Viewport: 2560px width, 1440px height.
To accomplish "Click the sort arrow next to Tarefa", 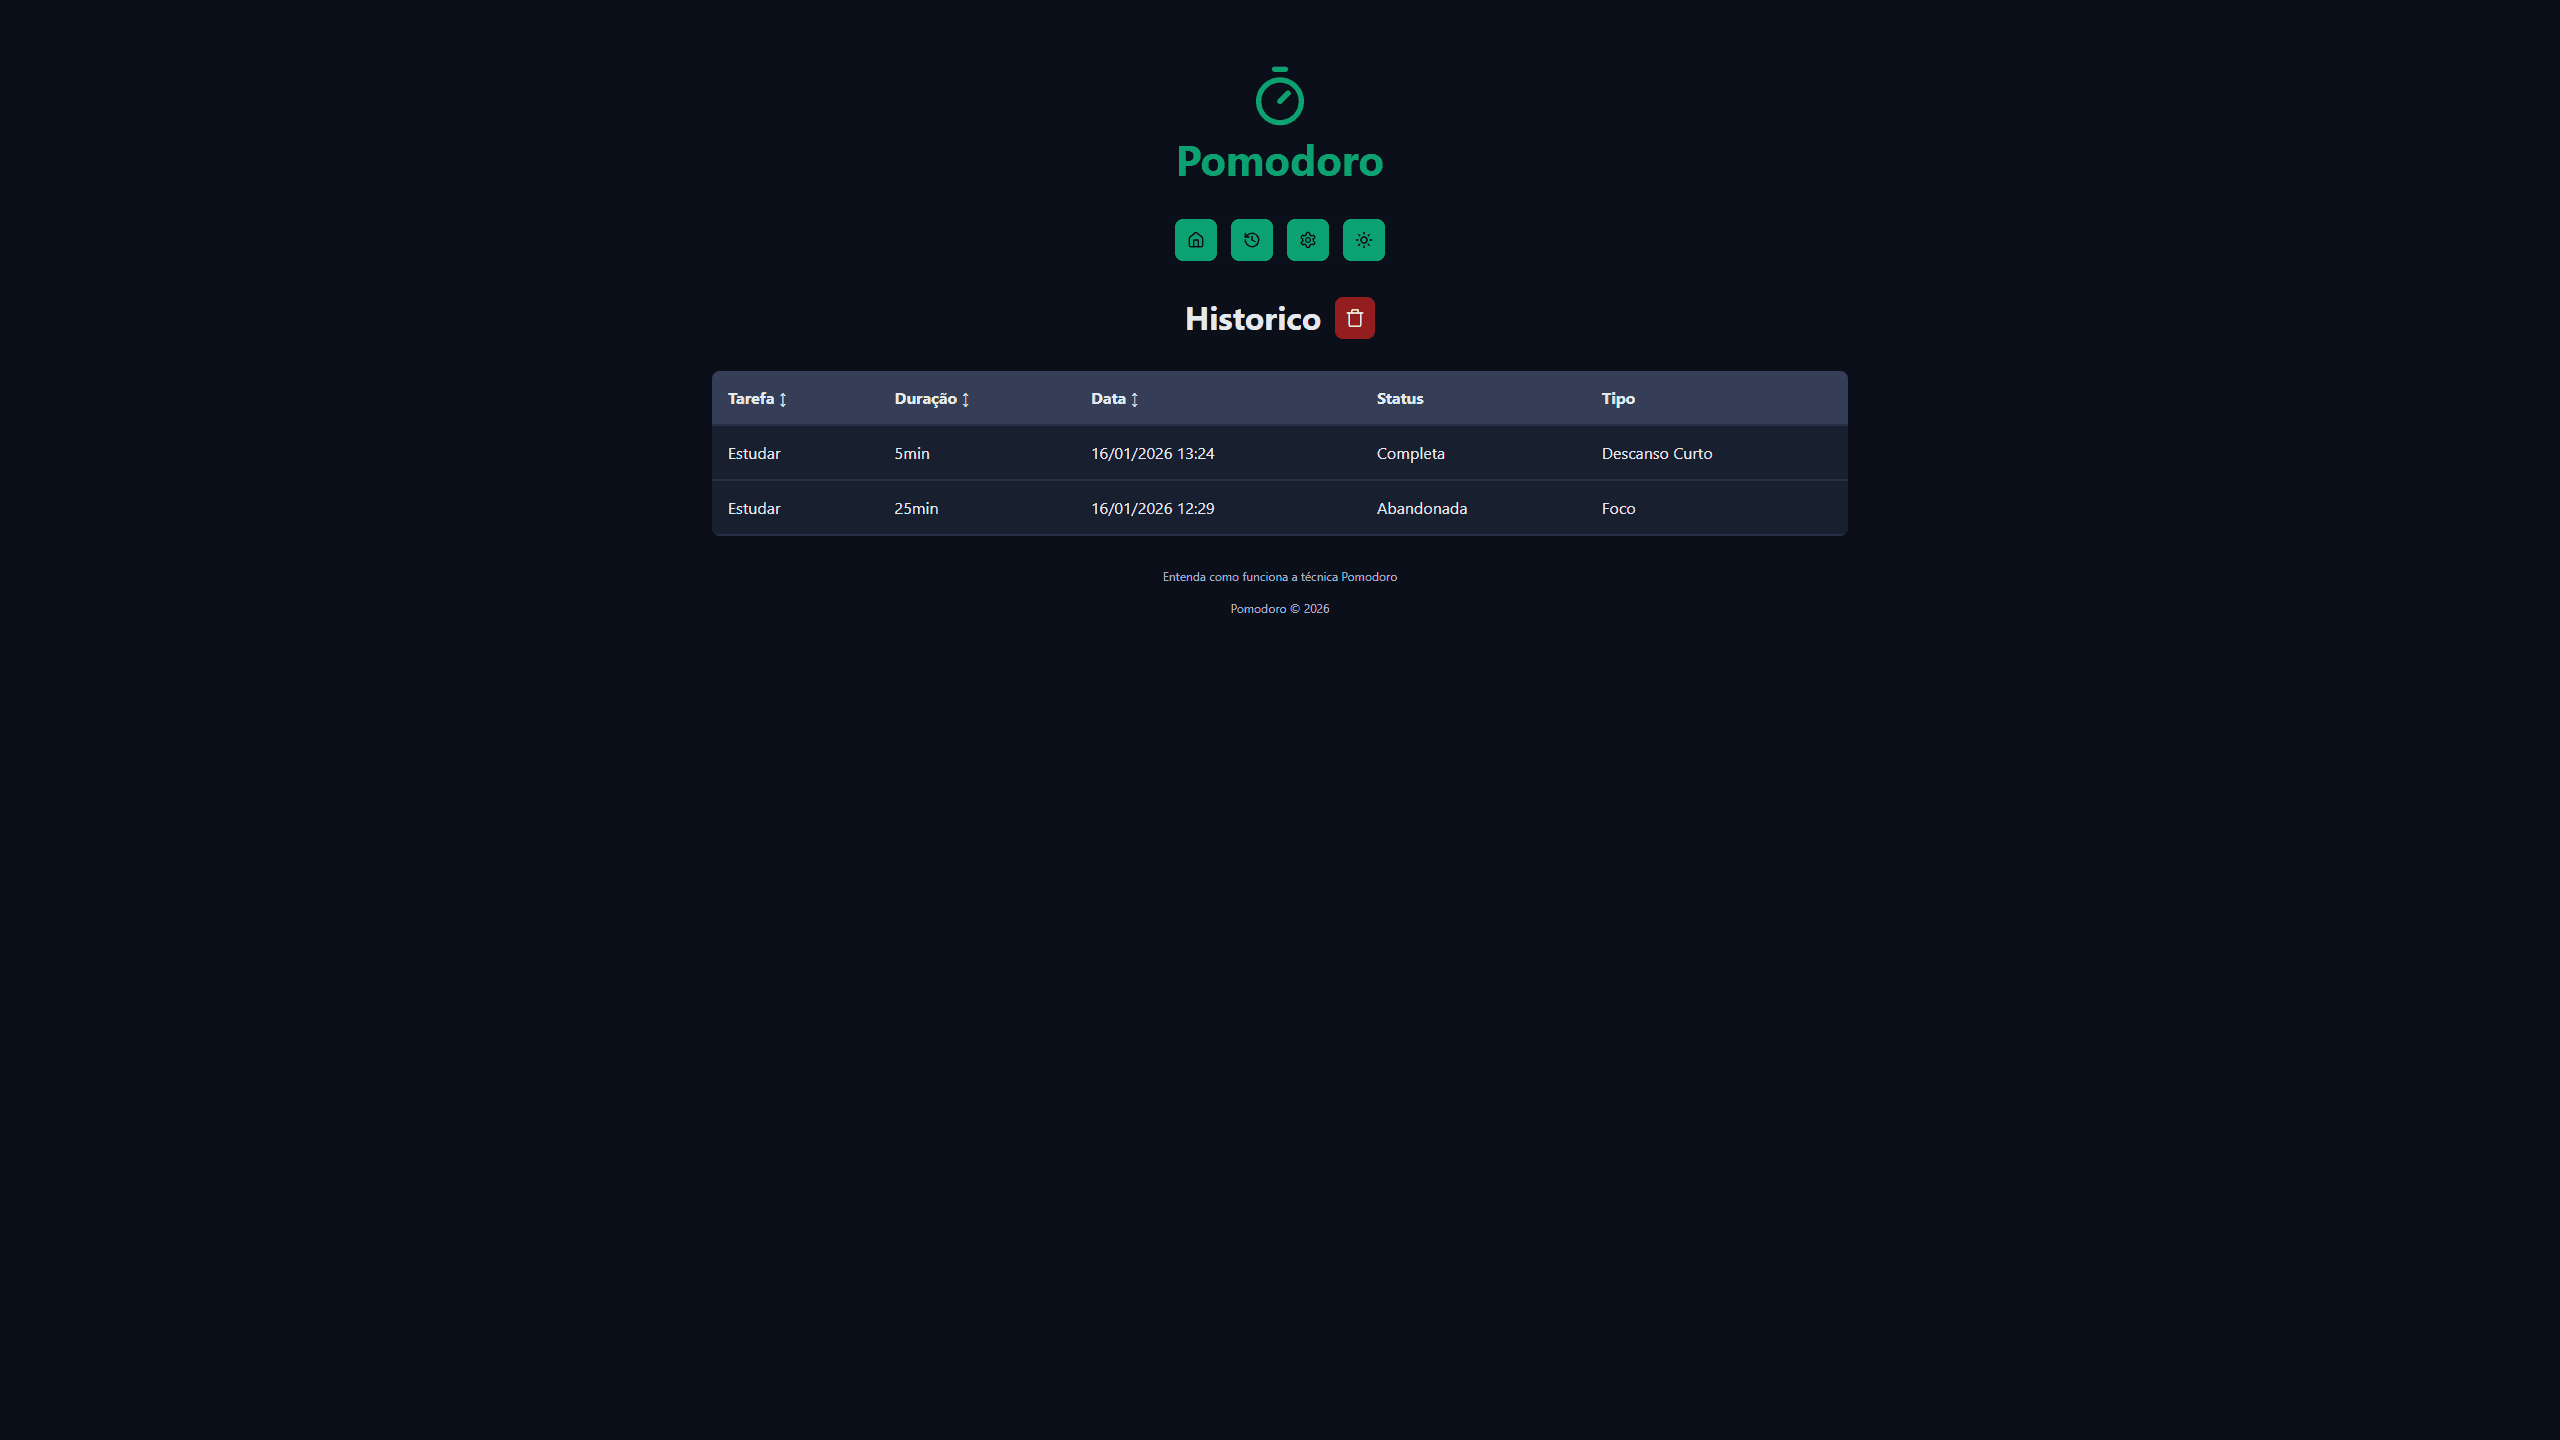I will (x=784, y=399).
